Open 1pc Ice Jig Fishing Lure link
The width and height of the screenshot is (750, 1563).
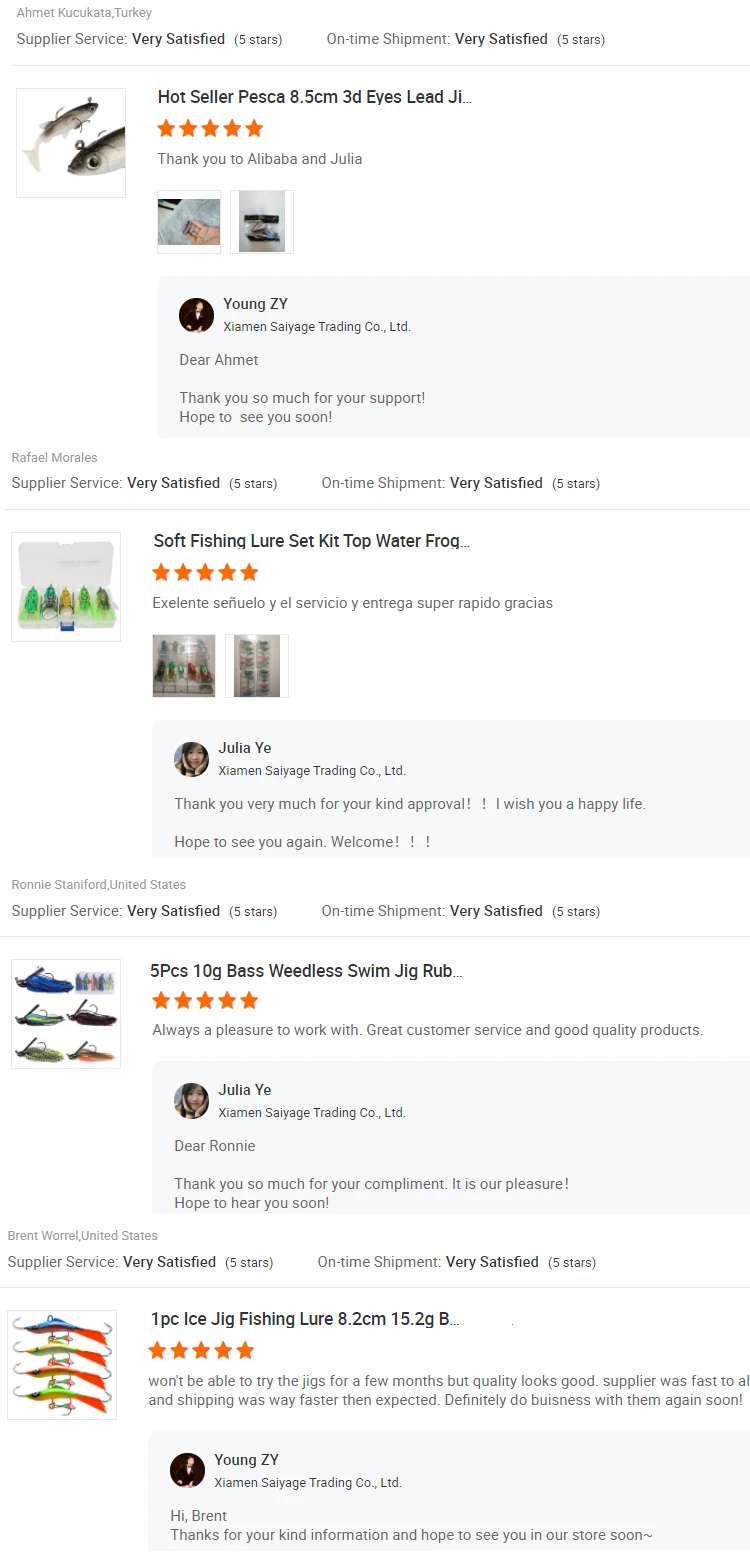pyautogui.click(x=305, y=1319)
